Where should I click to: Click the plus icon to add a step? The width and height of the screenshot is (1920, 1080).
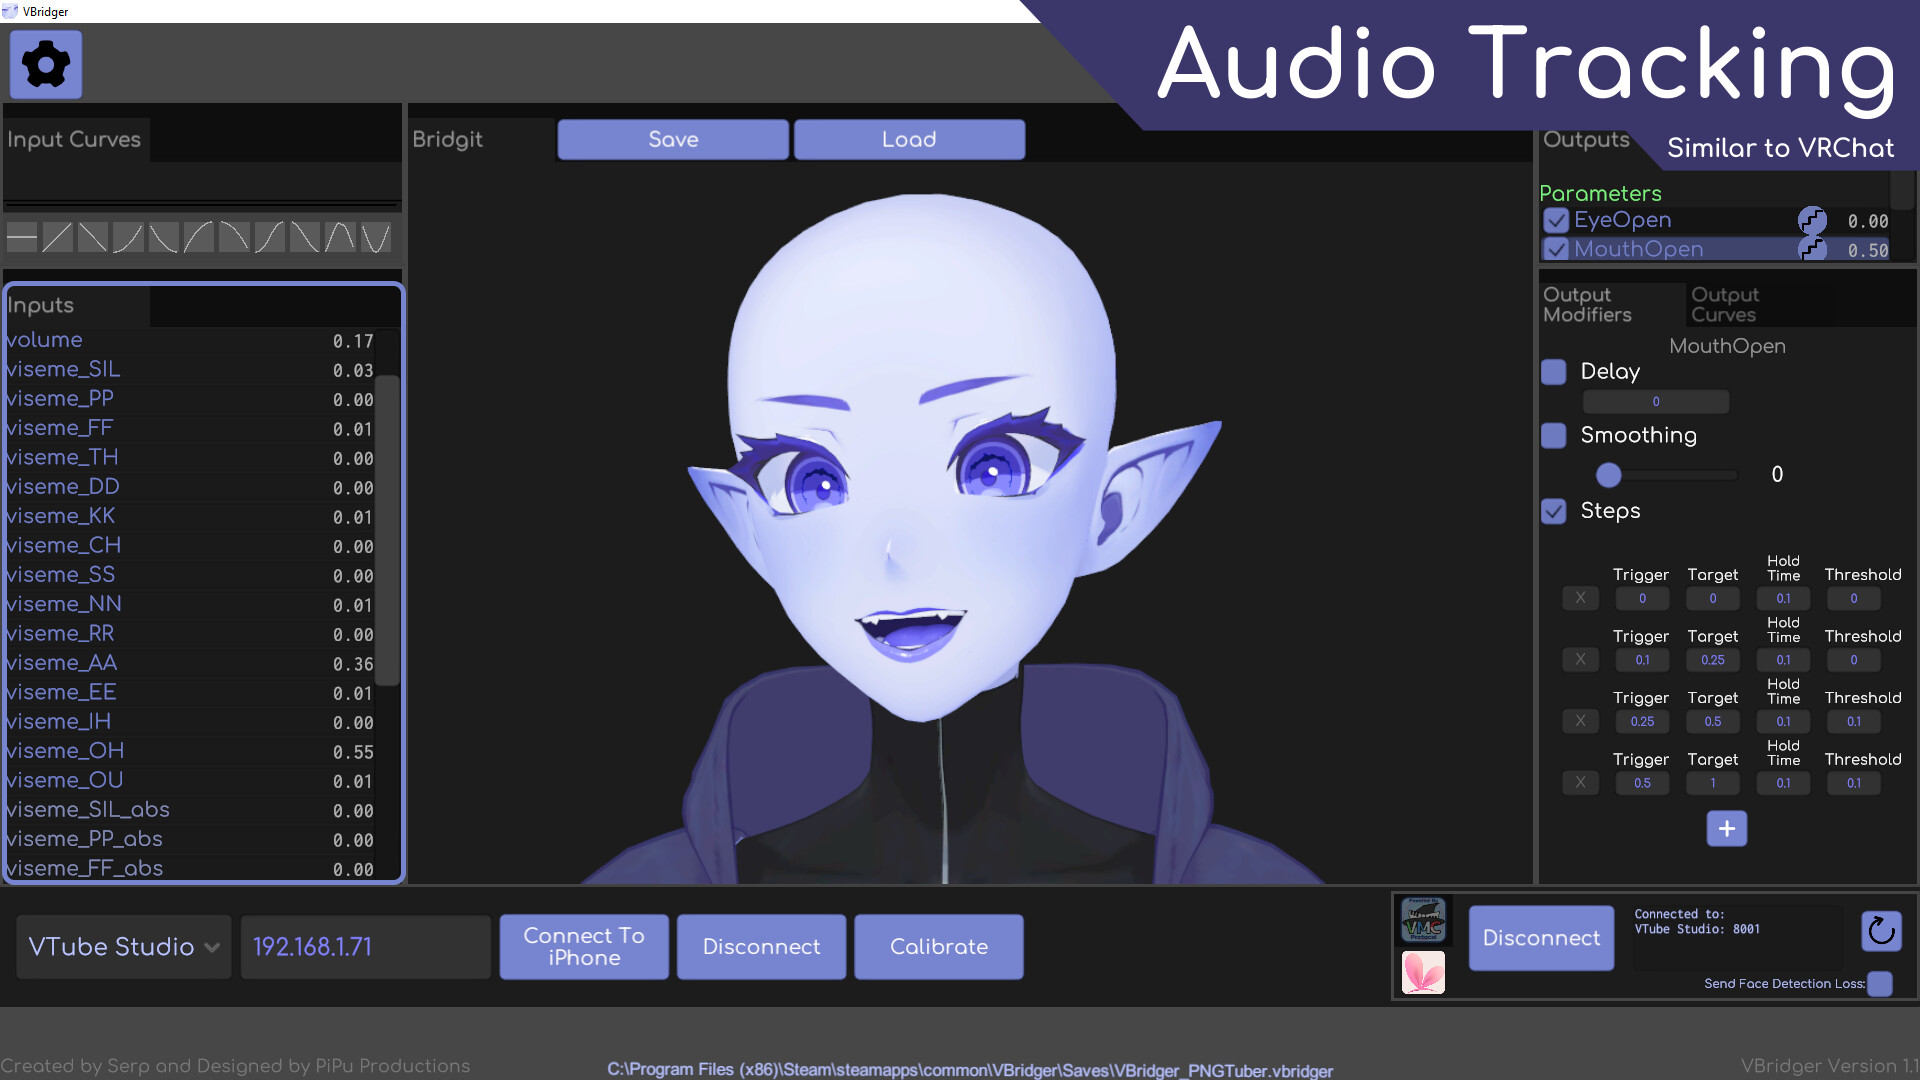click(1726, 828)
